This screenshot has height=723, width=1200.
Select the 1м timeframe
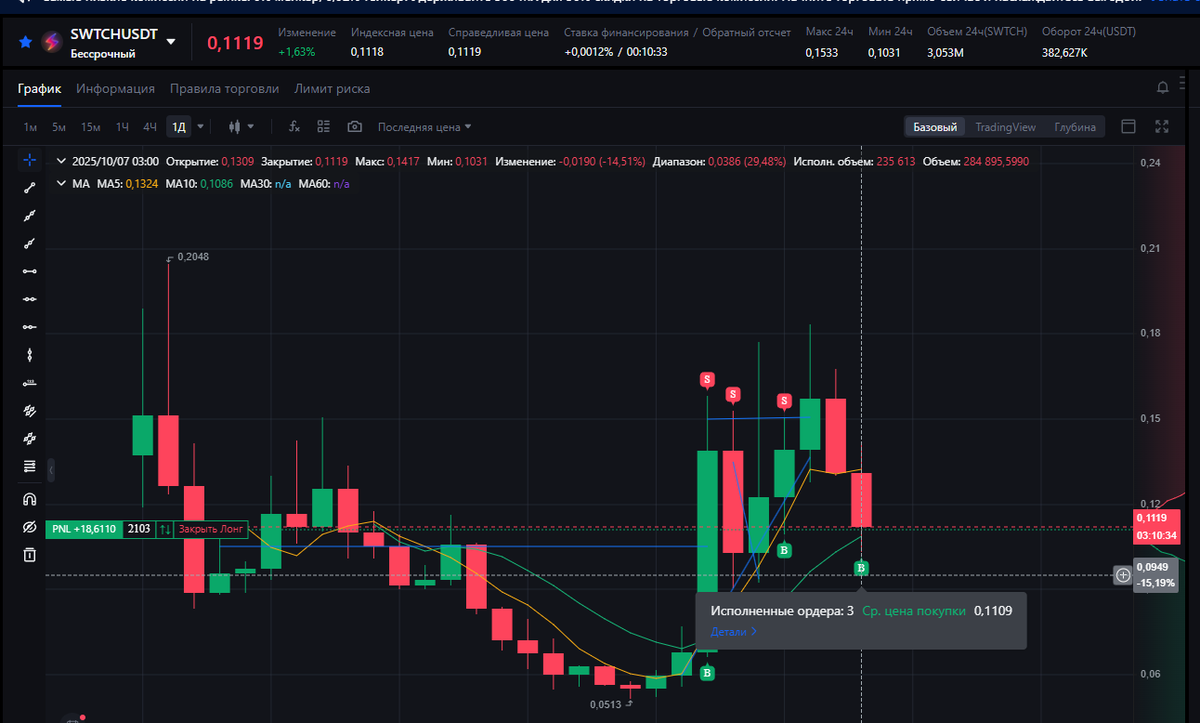click(31, 127)
